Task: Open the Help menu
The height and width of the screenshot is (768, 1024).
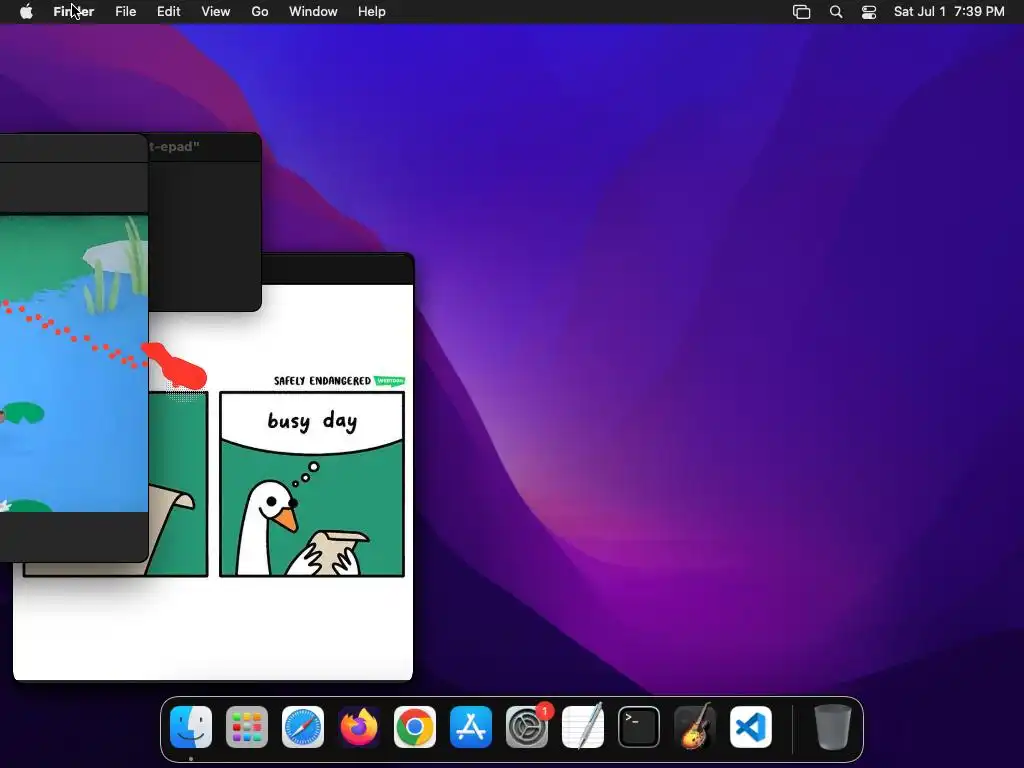Action: click(372, 12)
